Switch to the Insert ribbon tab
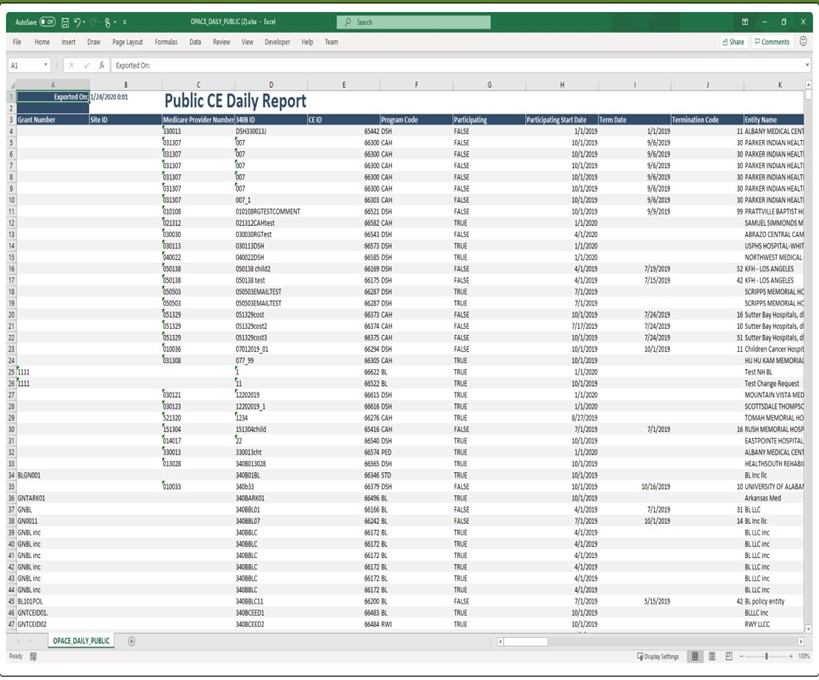 (x=68, y=42)
